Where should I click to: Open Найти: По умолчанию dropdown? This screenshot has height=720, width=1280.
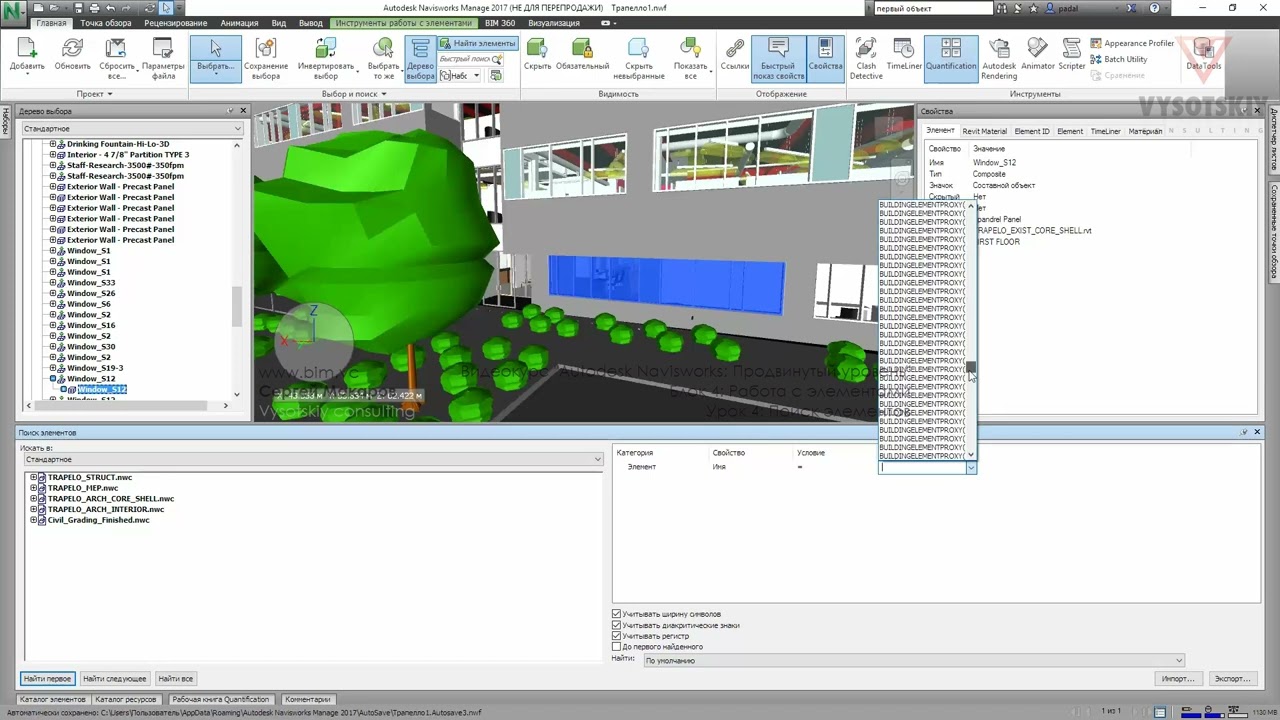coord(913,660)
